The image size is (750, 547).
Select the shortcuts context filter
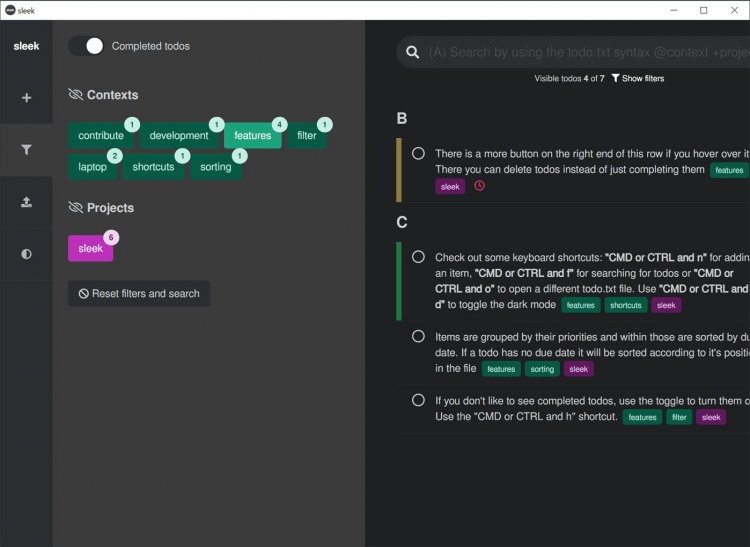pyautogui.click(x=154, y=167)
